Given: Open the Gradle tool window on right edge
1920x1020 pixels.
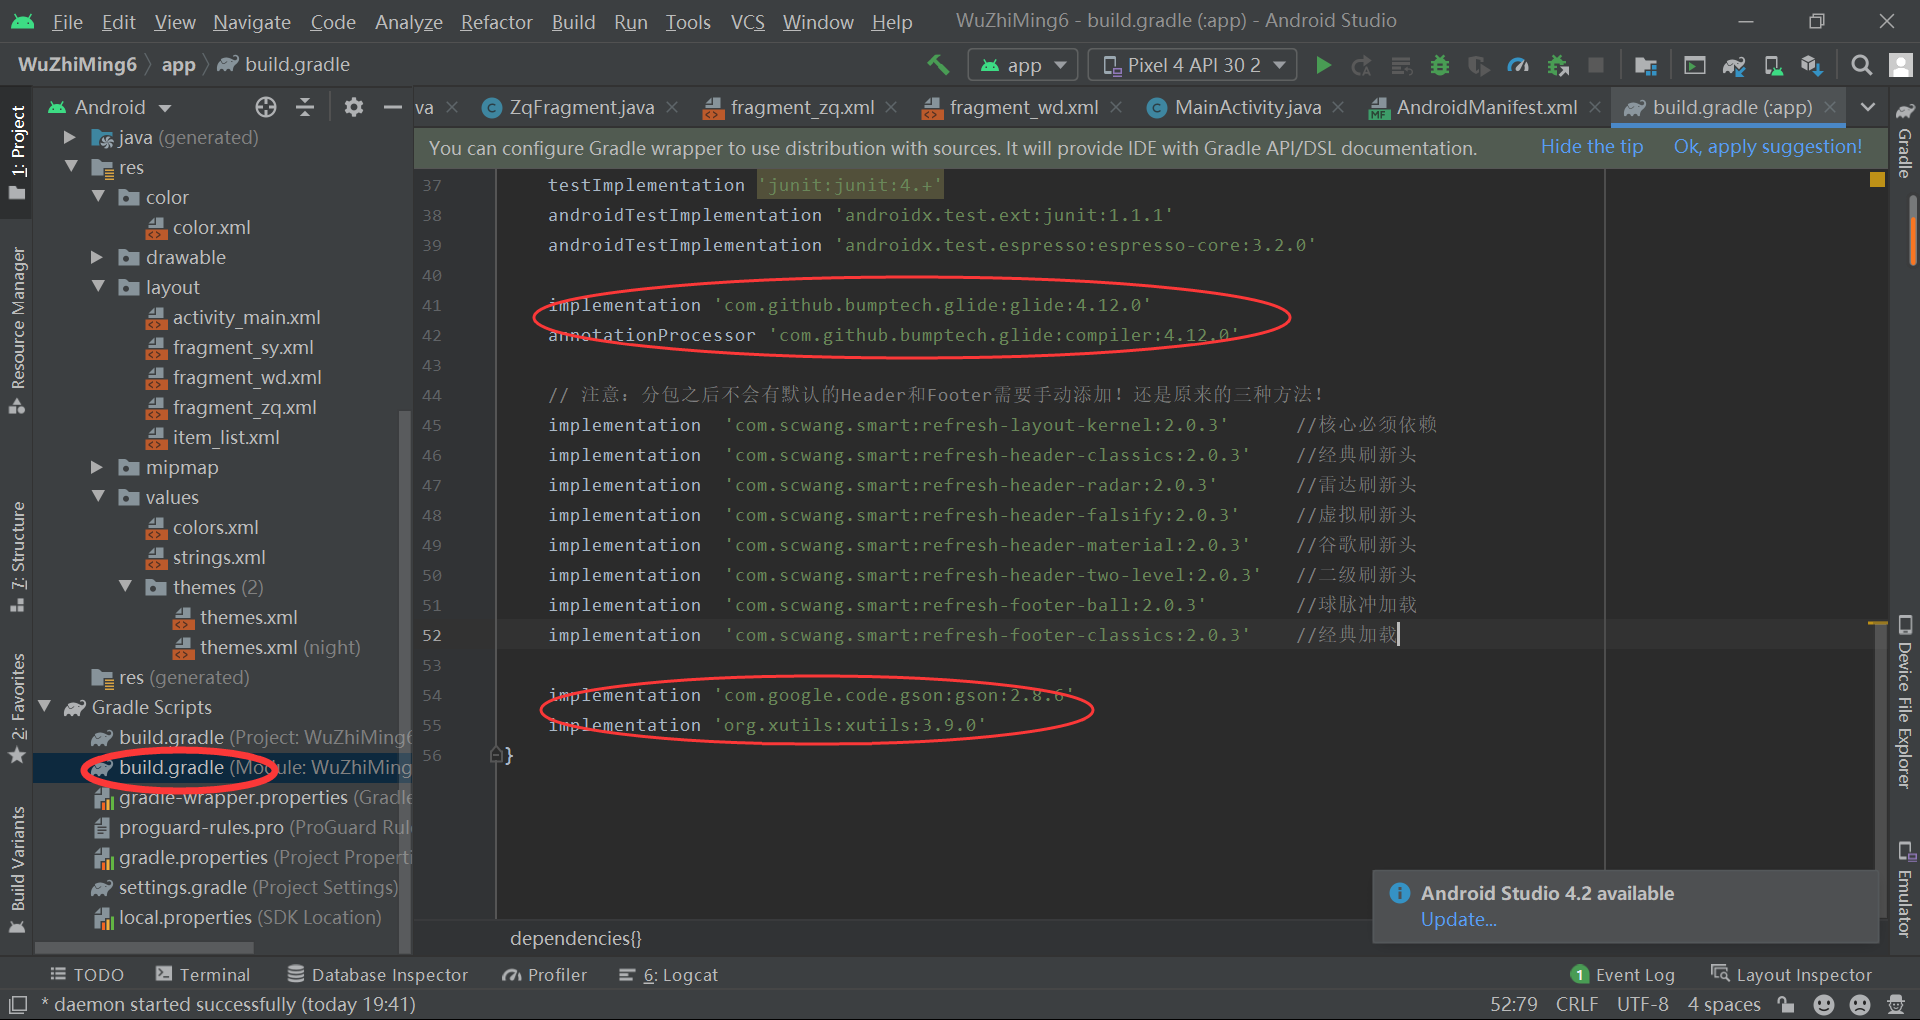Looking at the screenshot, I should [1905, 140].
